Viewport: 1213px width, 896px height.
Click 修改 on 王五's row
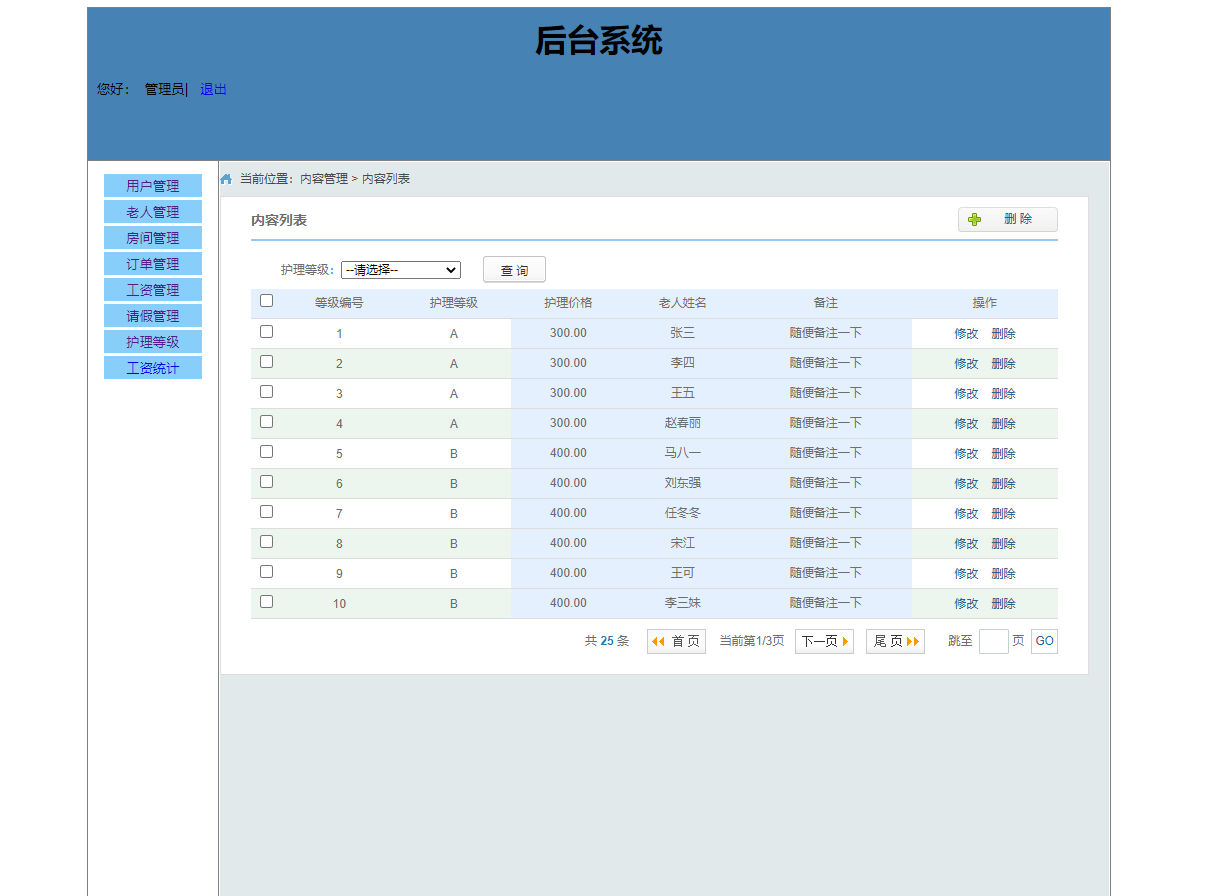[x=964, y=392]
